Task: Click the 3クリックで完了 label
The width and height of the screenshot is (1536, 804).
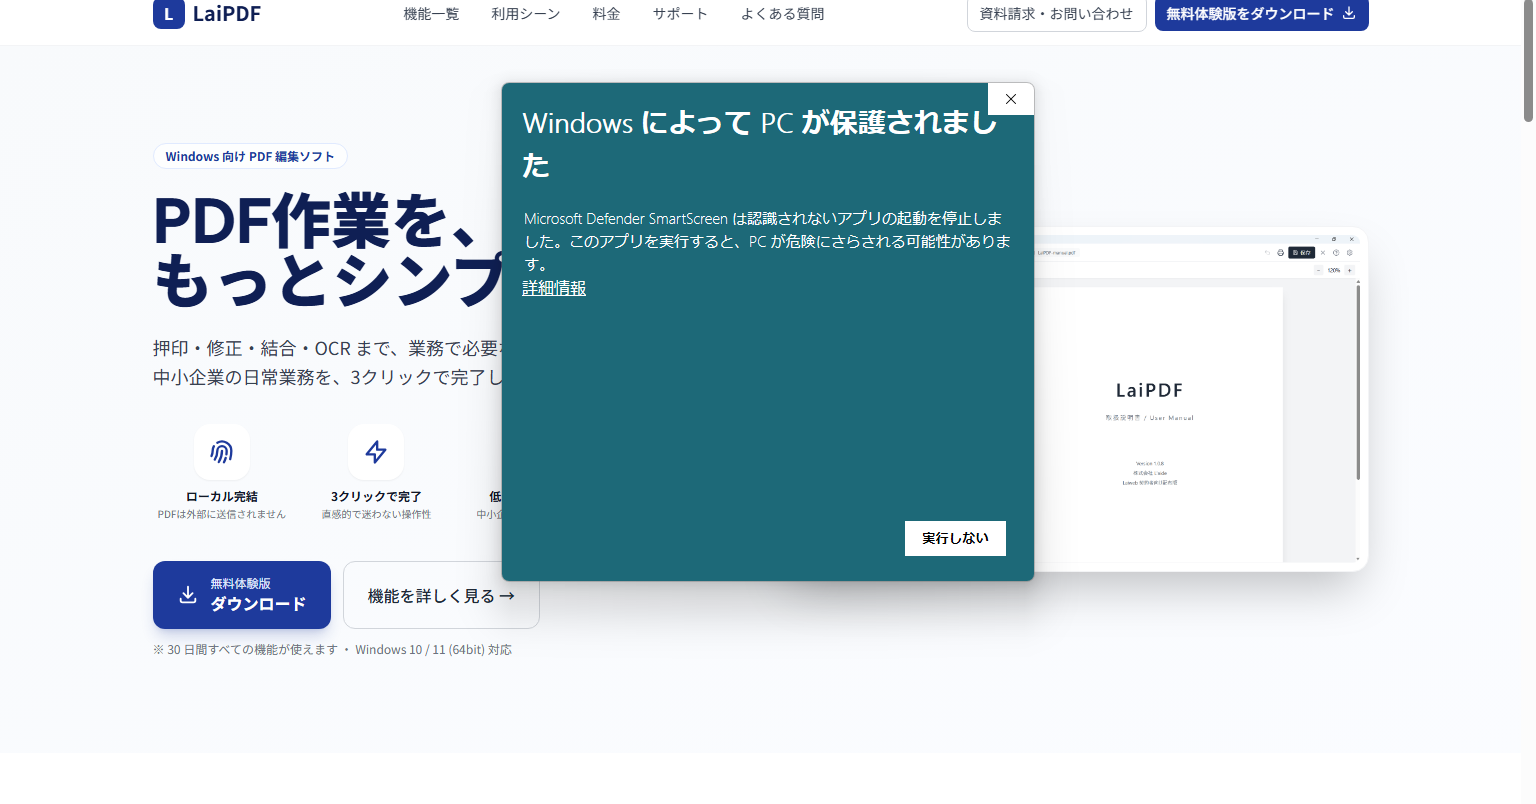Action: 376,496
